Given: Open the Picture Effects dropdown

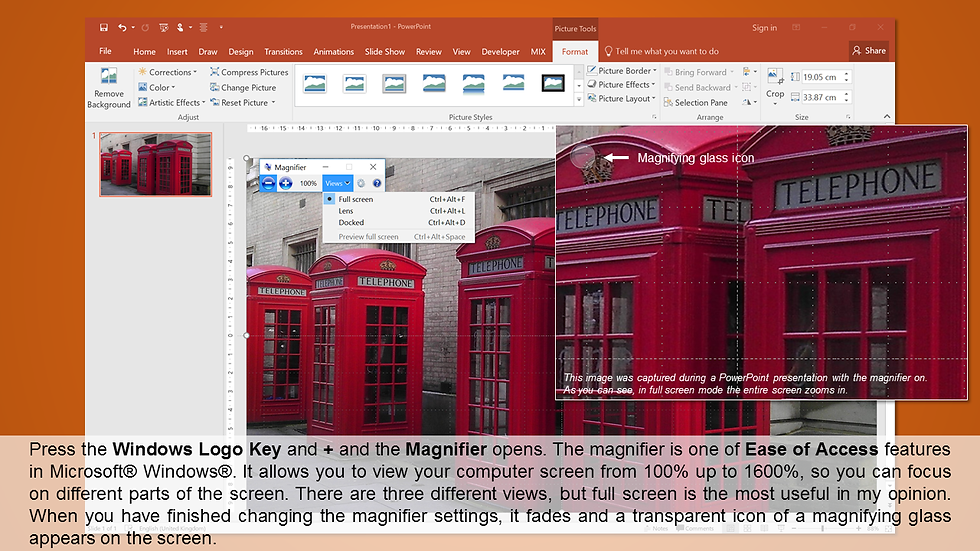Looking at the screenshot, I should coord(621,84).
